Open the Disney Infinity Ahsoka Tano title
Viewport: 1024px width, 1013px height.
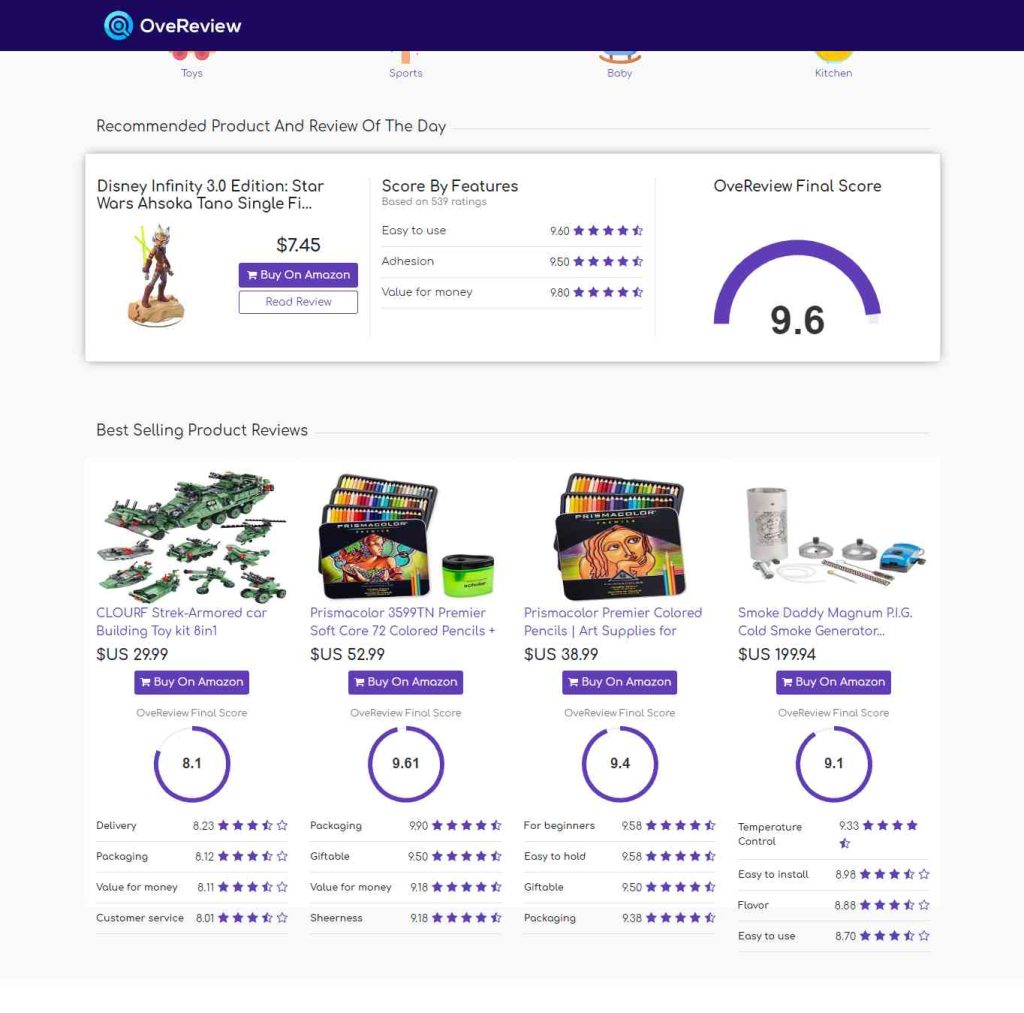click(210, 195)
